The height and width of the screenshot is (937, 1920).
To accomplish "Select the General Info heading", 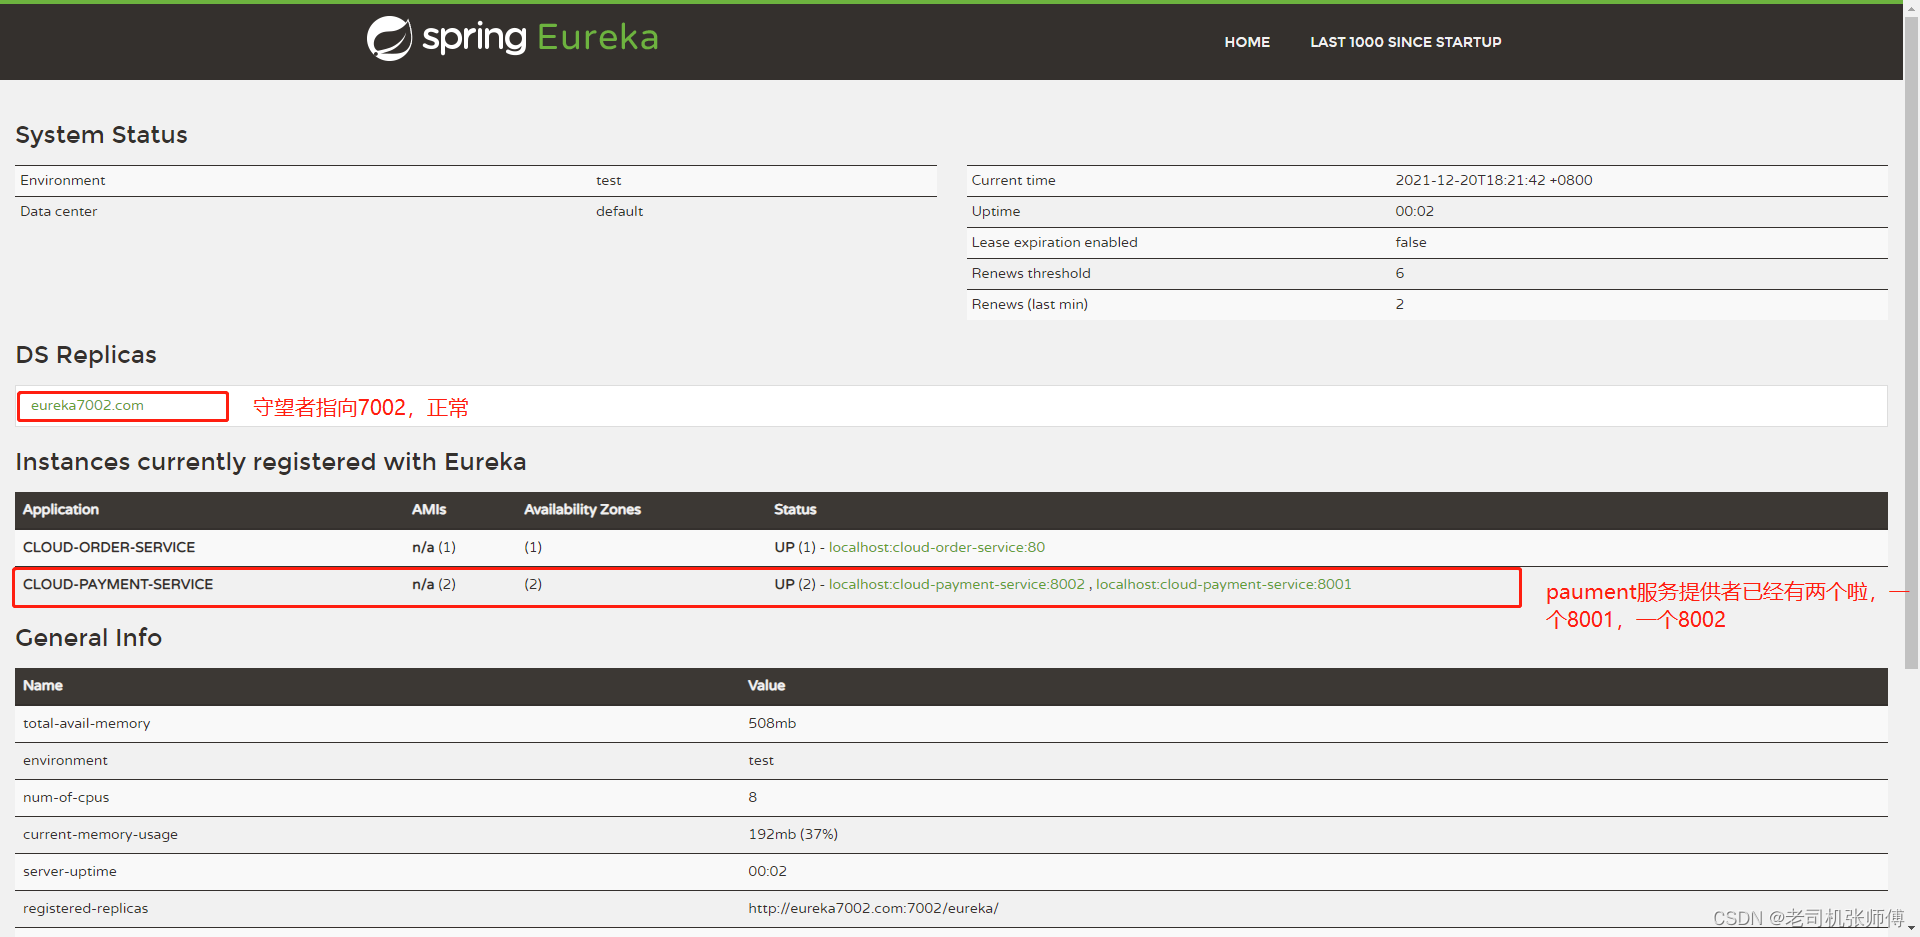I will pyautogui.click(x=88, y=638).
